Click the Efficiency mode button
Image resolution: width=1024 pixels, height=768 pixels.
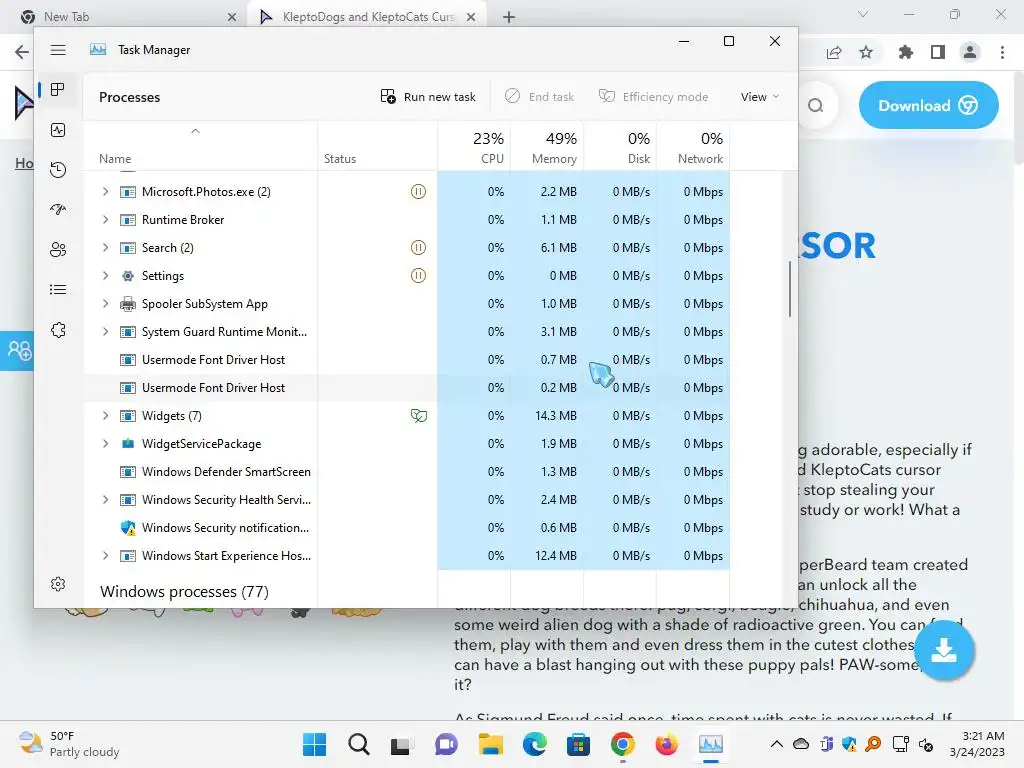(653, 97)
